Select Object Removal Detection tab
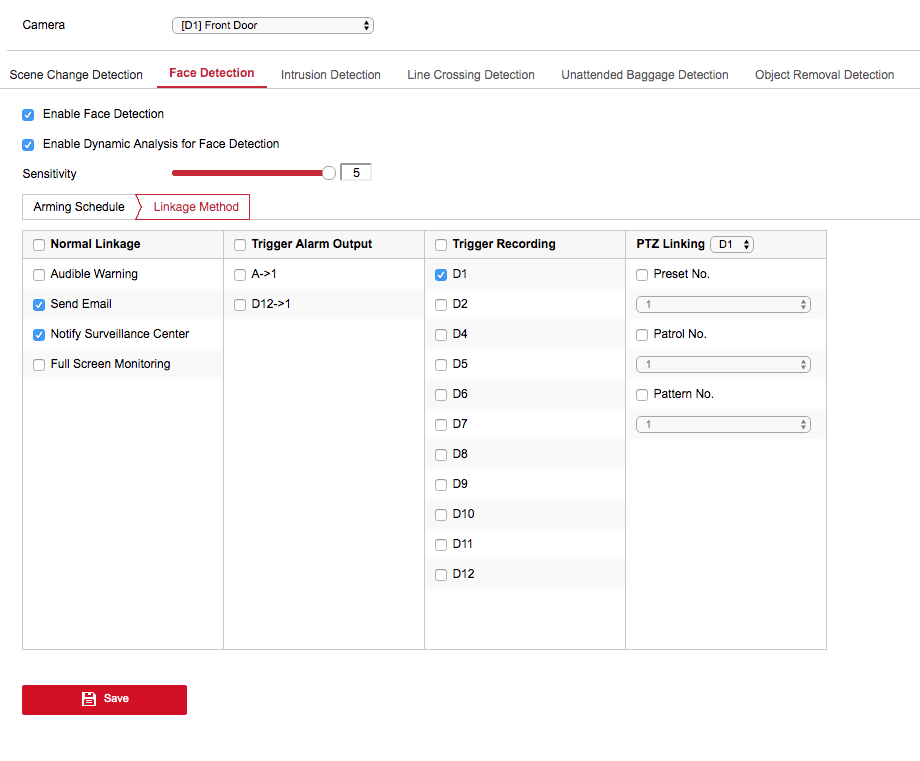 [x=824, y=75]
